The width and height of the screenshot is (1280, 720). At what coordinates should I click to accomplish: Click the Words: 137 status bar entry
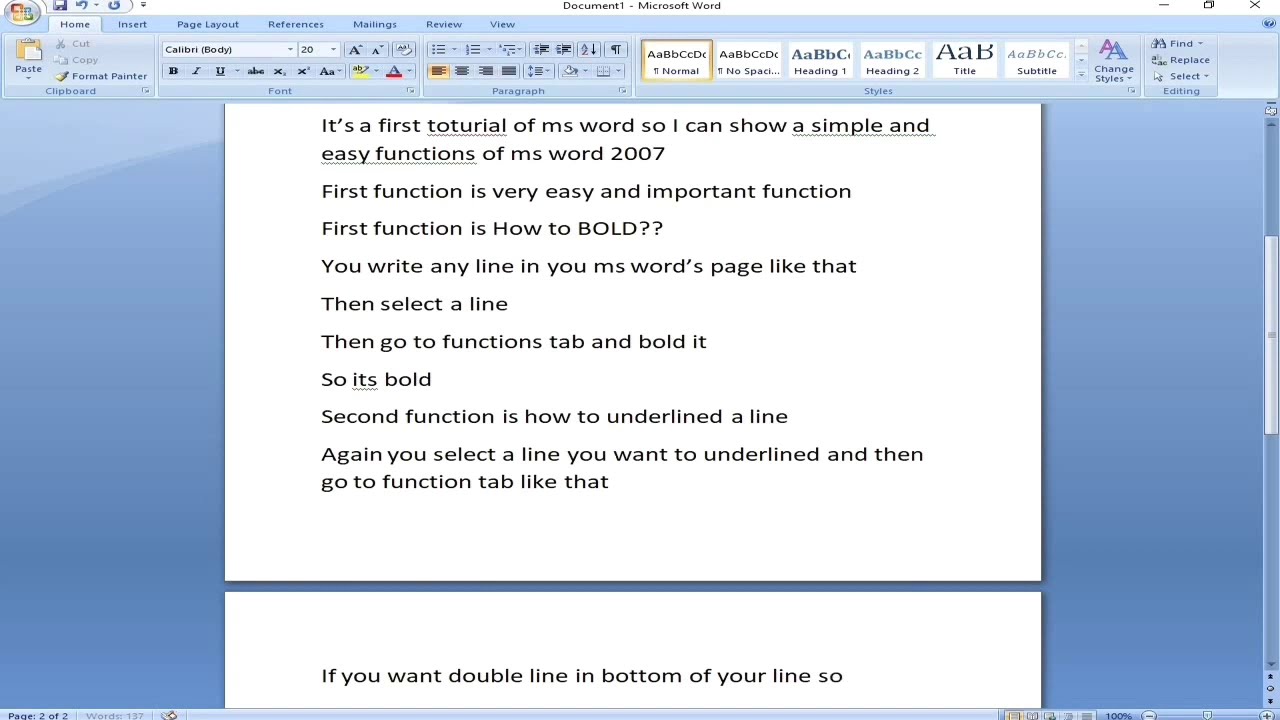click(115, 715)
